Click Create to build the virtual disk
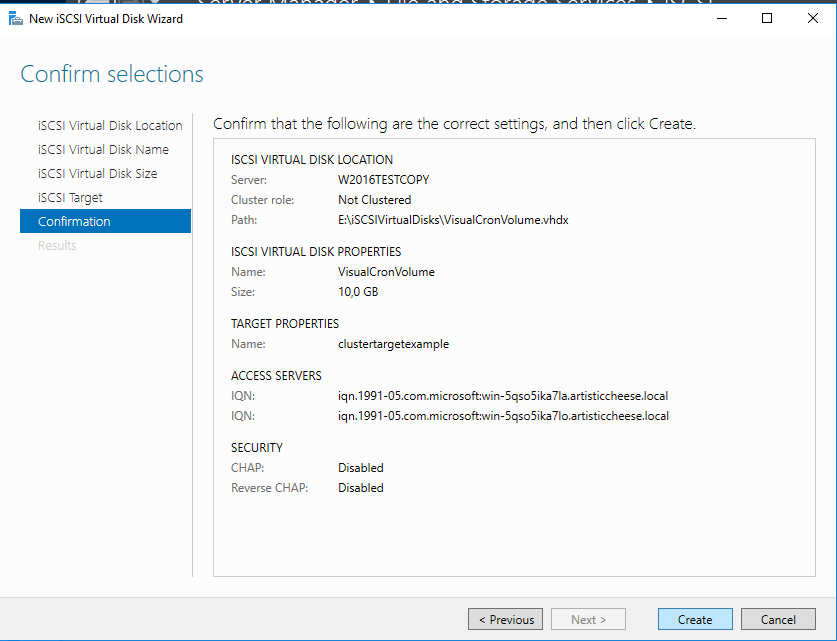Viewport: 837px width, 641px height. (695, 620)
